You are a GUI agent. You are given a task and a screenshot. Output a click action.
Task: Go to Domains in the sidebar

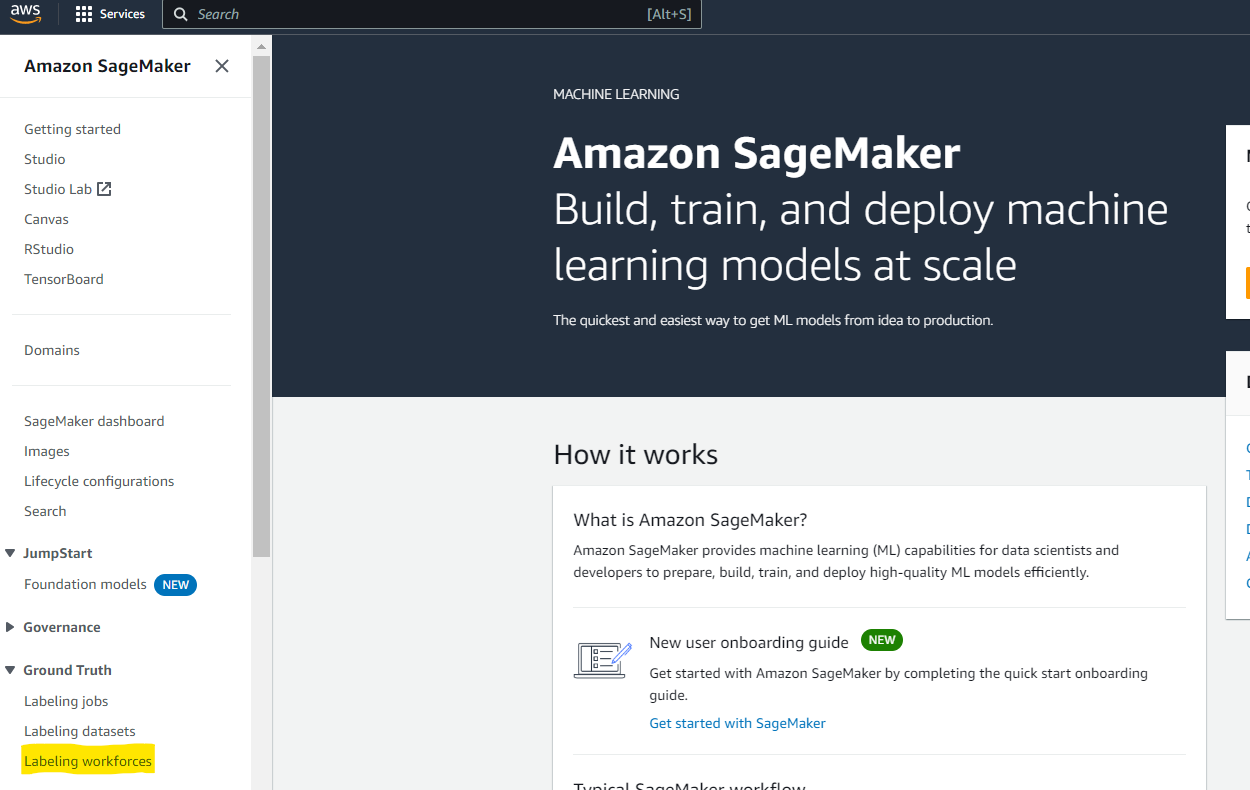[x=52, y=350]
